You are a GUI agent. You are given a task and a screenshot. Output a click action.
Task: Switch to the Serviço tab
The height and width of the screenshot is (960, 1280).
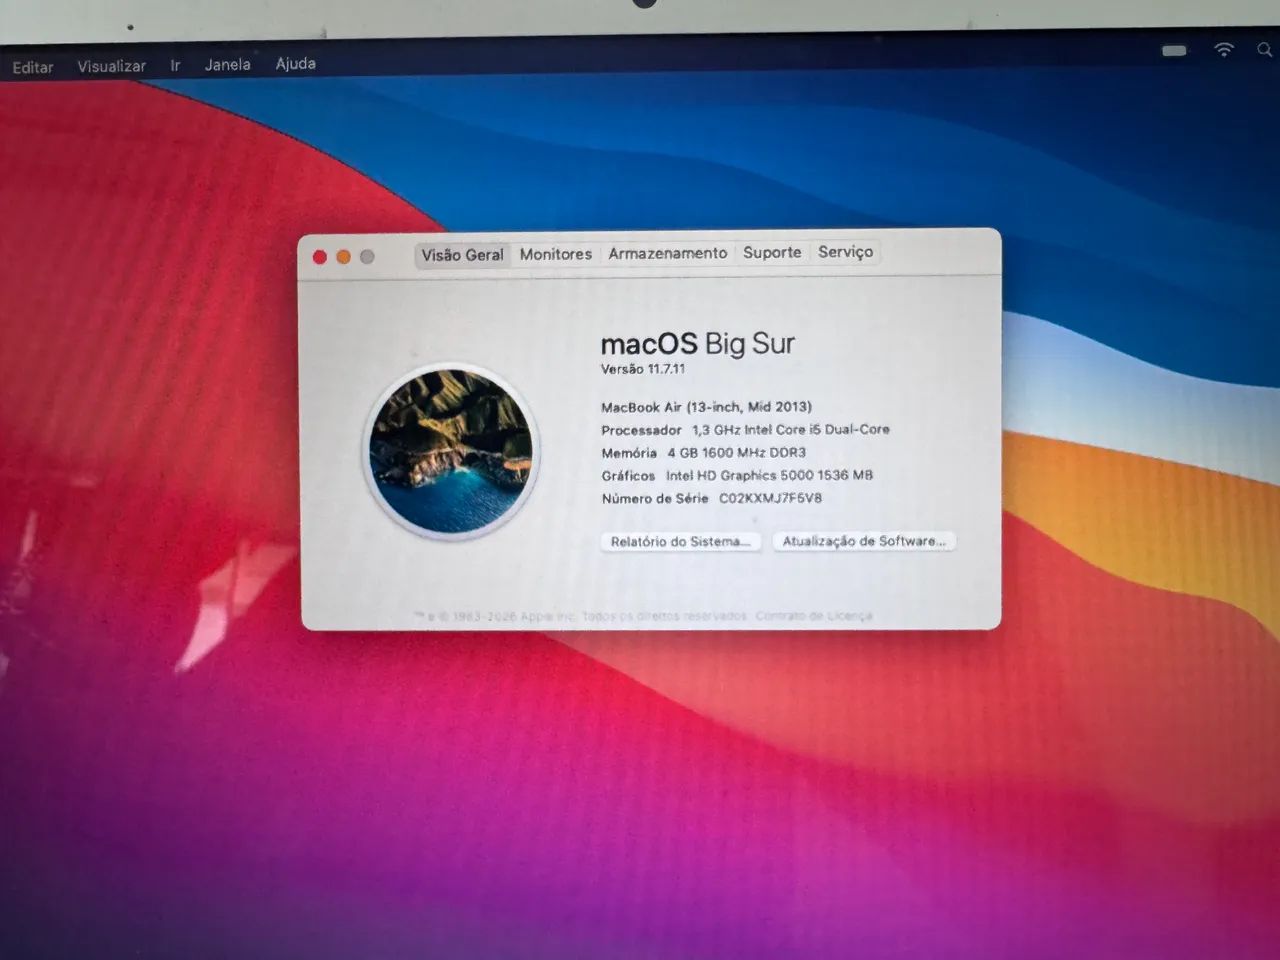click(845, 251)
